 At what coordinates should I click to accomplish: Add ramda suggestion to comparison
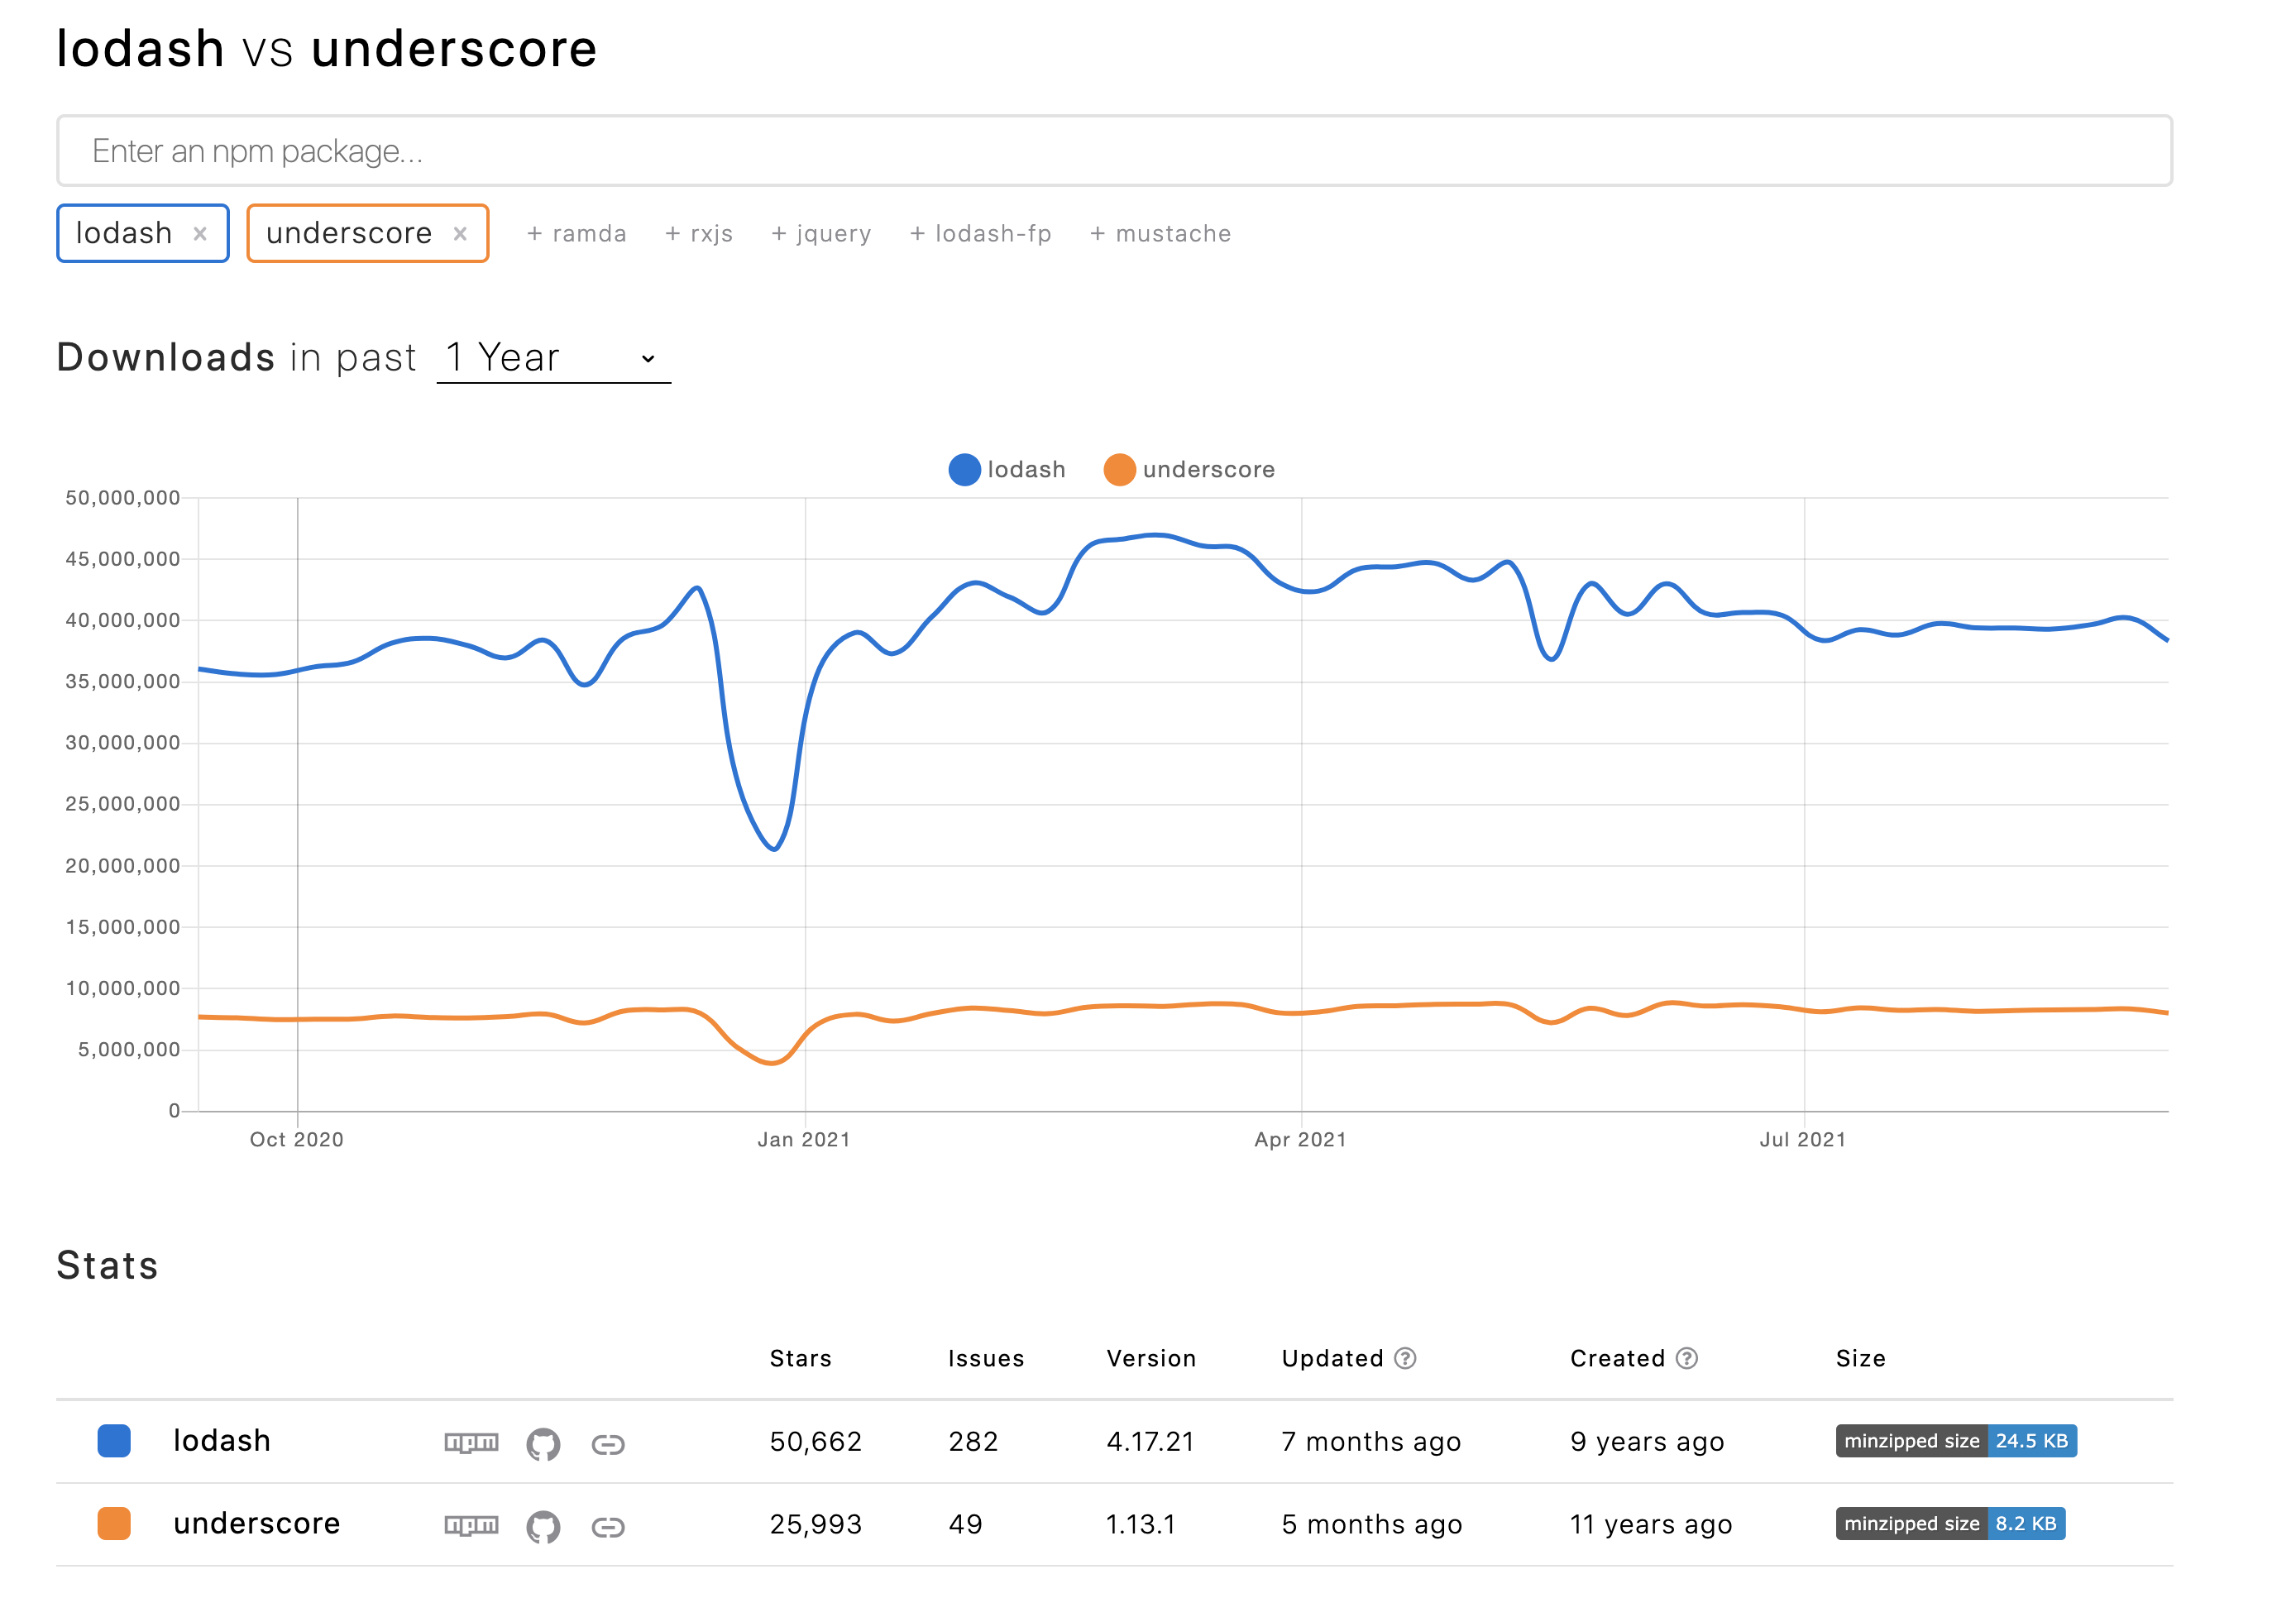(x=577, y=233)
